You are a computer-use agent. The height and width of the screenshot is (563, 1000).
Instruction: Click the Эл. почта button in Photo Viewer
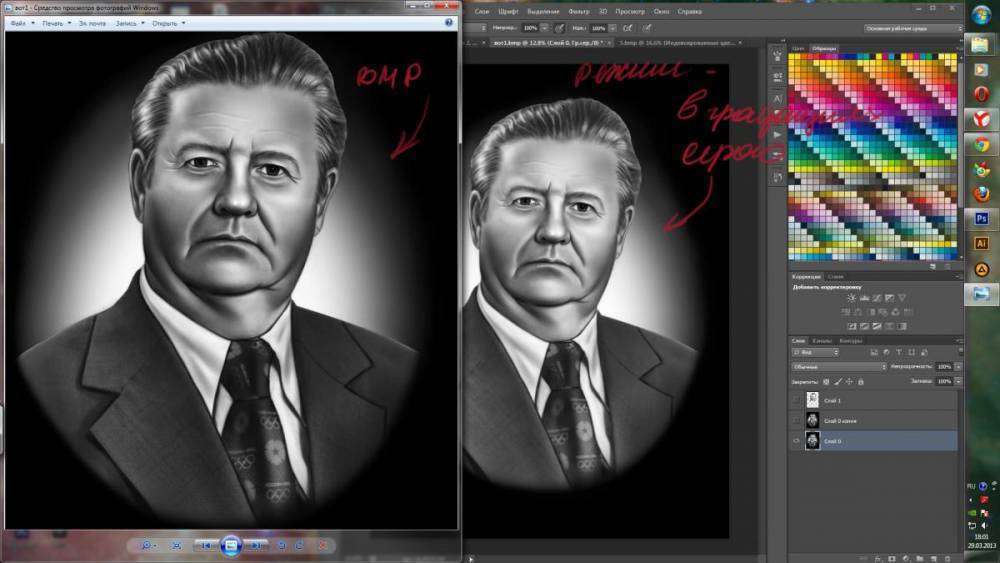point(93,22)
